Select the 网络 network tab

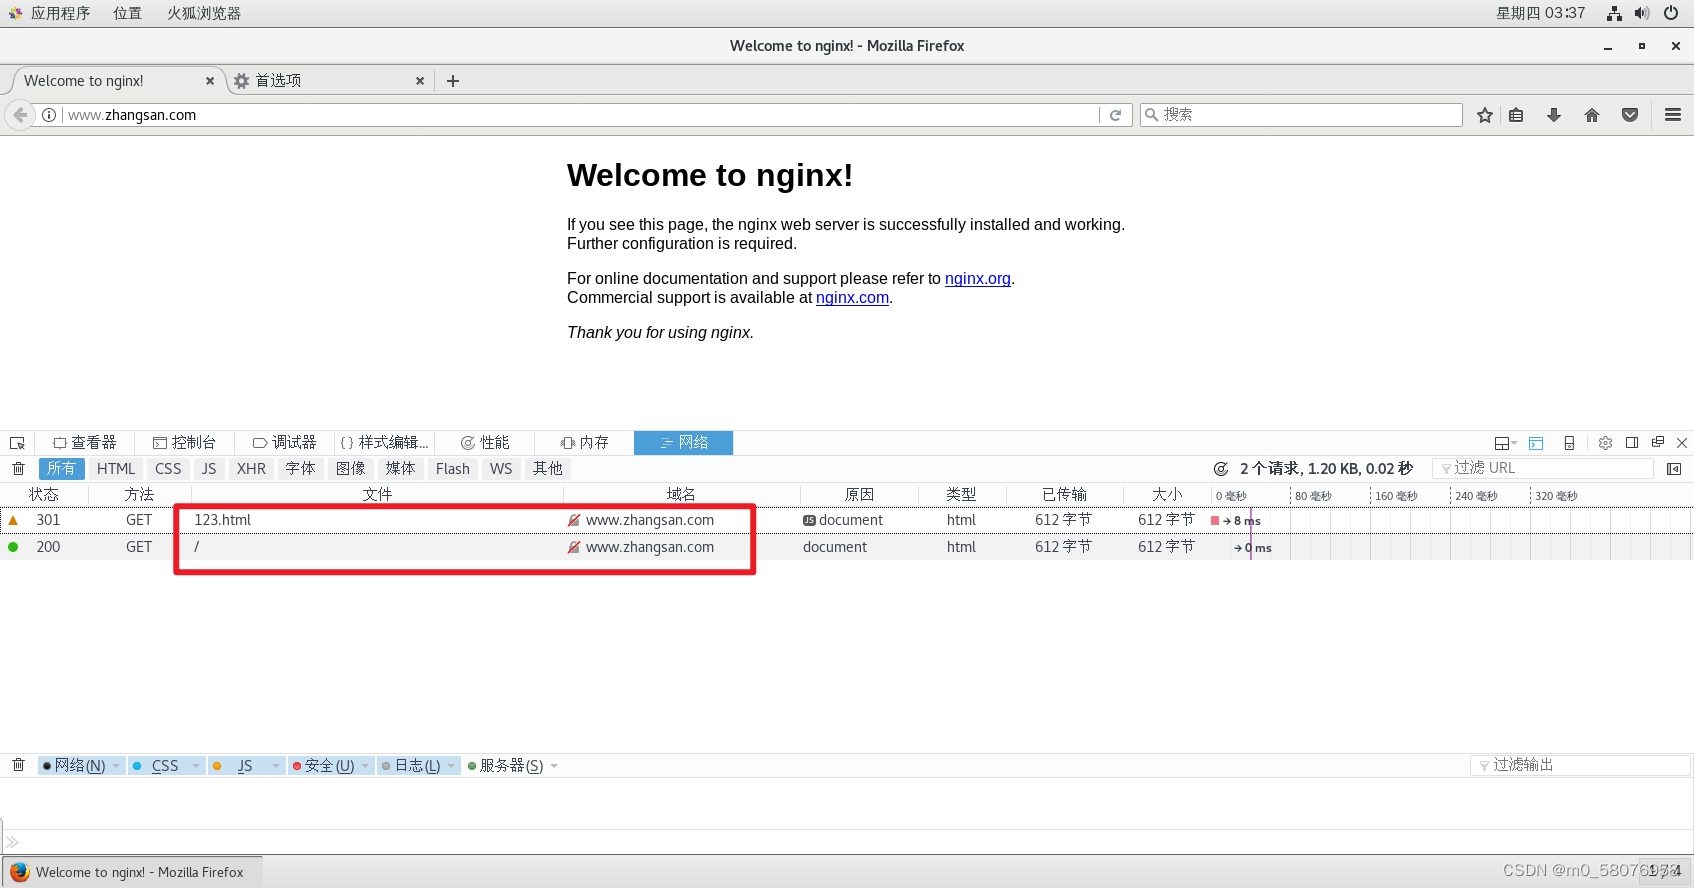pyautogui.click(x=684, y=443)
